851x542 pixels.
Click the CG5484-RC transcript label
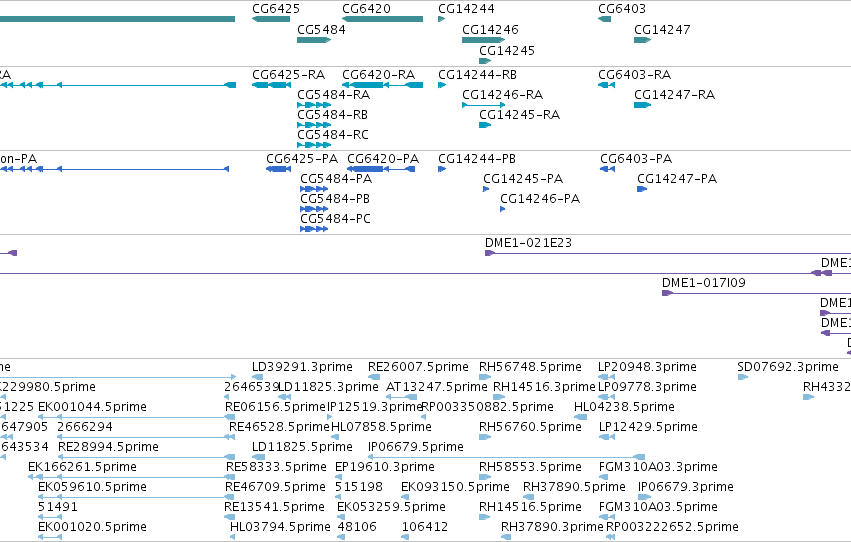(333, 135)
